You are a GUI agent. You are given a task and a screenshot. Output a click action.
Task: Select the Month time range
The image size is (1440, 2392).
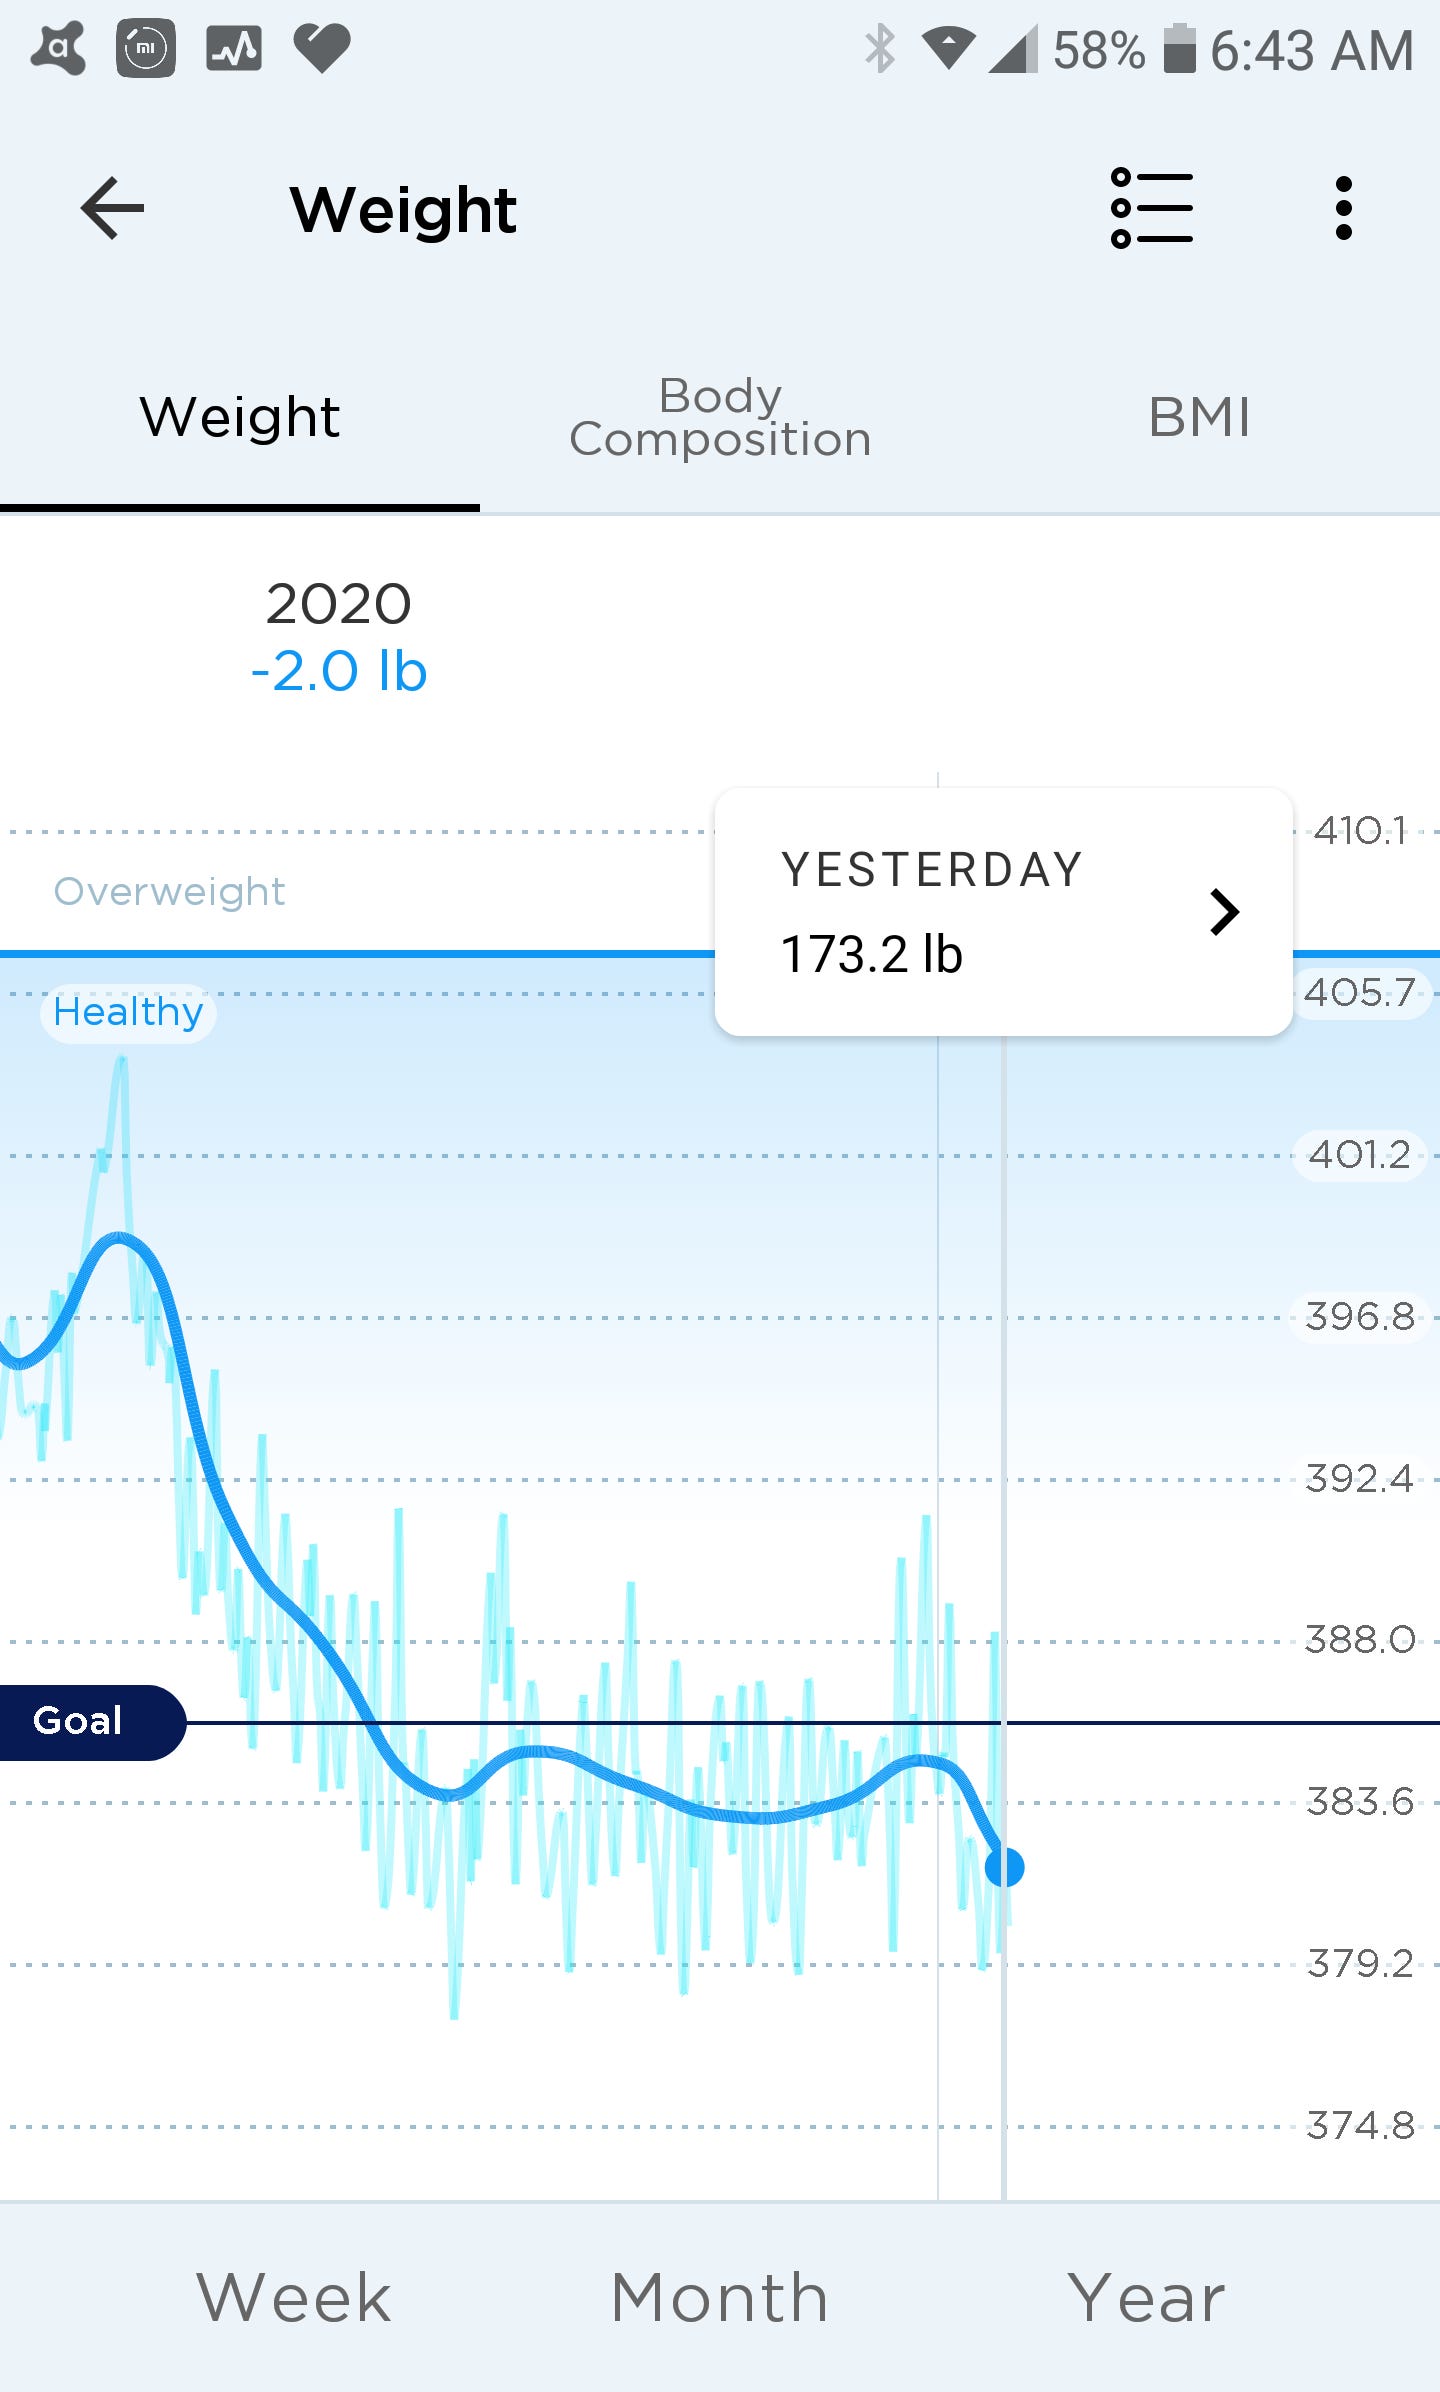pos(720,2297)
